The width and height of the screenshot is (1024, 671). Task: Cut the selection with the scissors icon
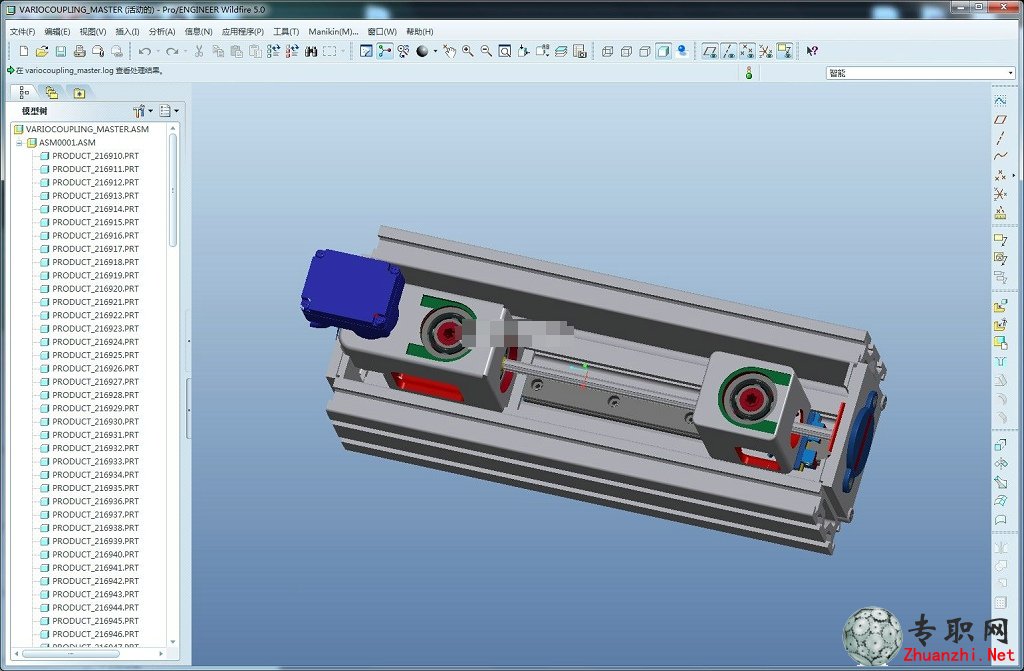(199, 51)
